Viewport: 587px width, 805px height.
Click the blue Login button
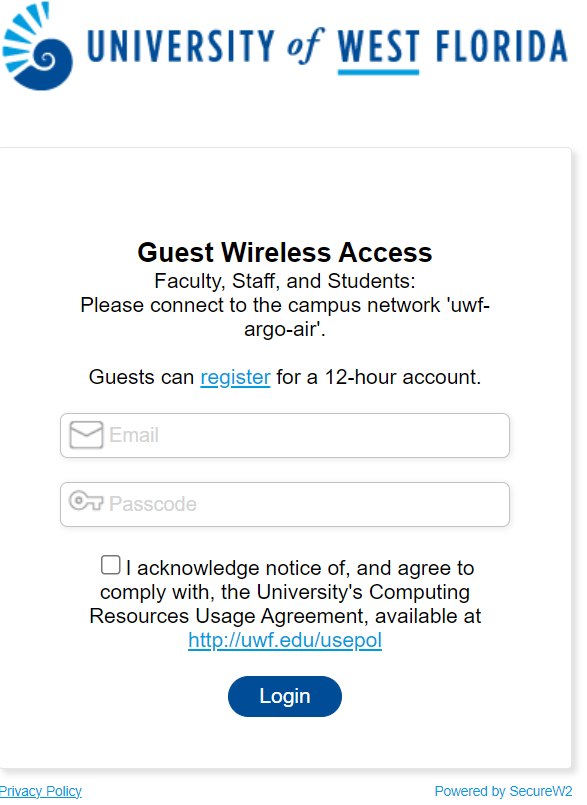[x=285, y=696]
